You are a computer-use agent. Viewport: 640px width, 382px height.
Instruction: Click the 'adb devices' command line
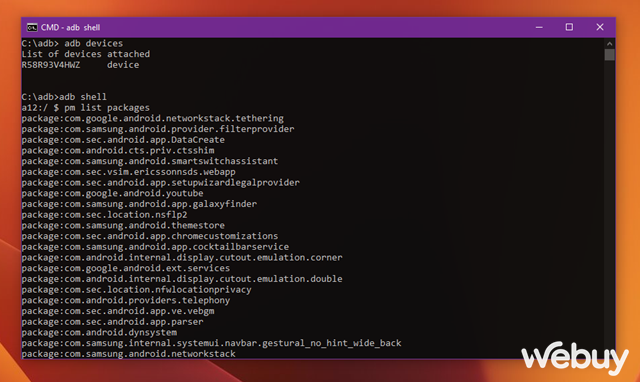pyautogui.click(x=72, y=43)
